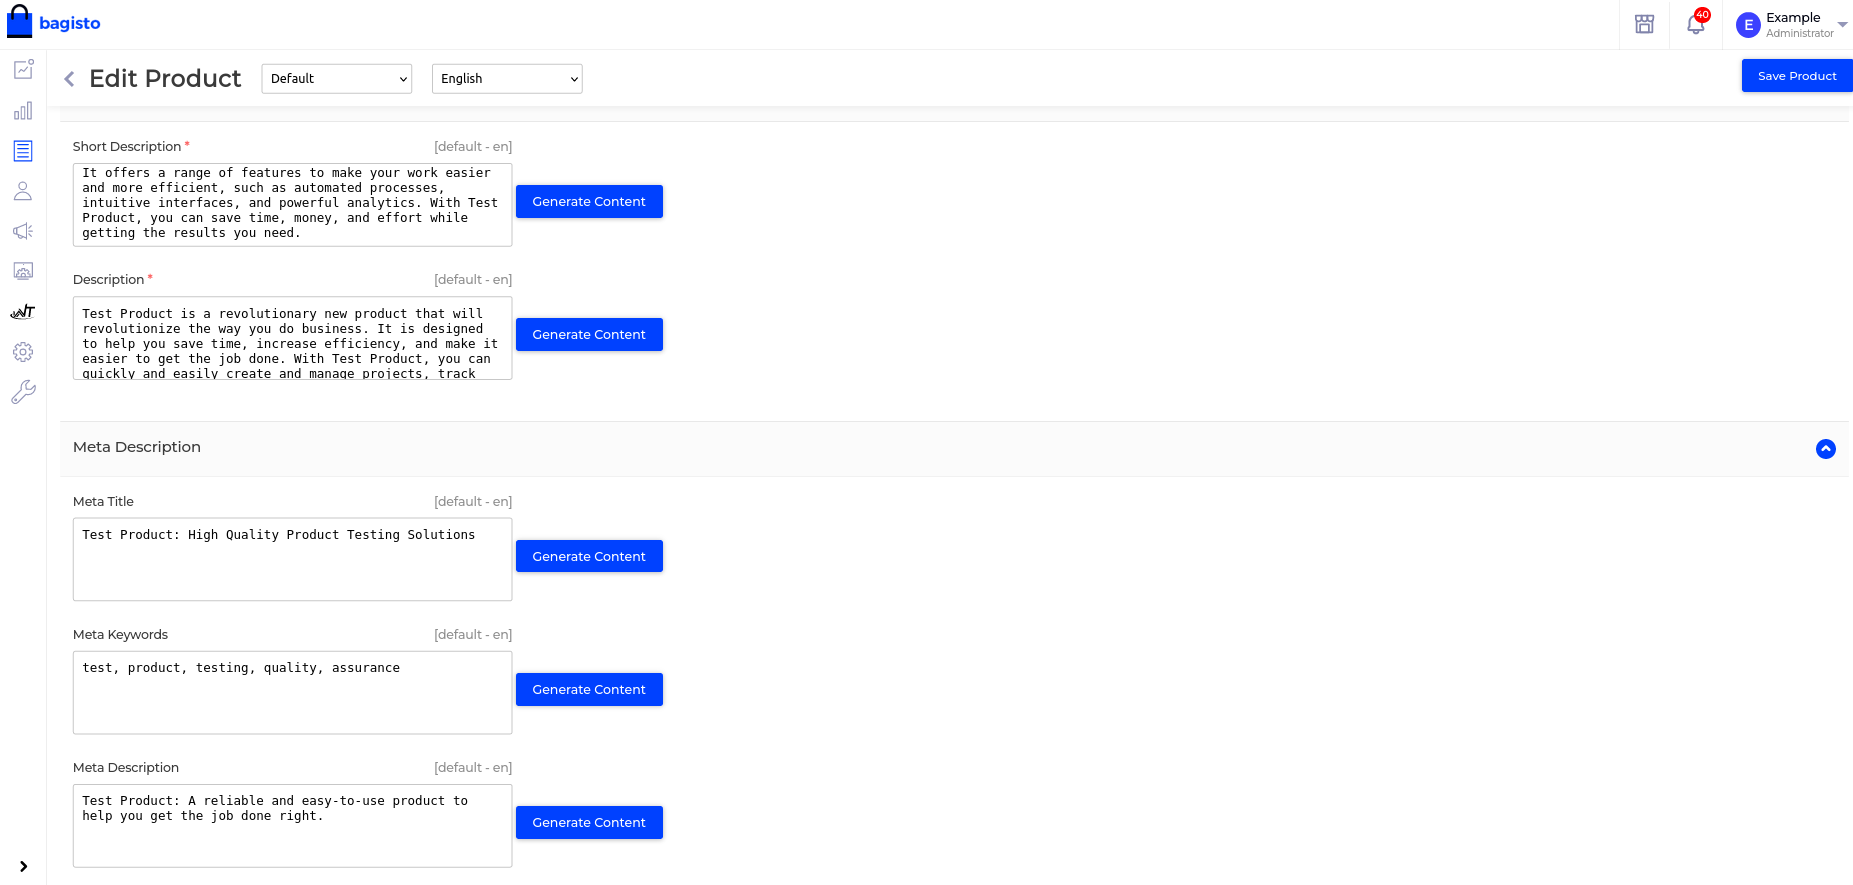Expand the sidebar with bottom chevron arrow
Viewport: 1853px width, 885px height.
click(x=23, y=866)
